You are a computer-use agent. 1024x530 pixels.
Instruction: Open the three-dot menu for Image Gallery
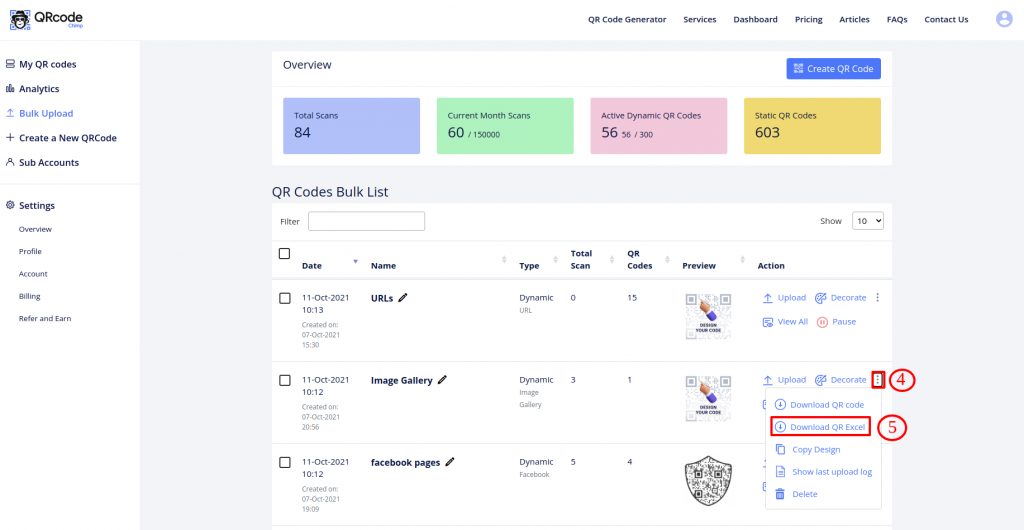[x=877, y=380]
